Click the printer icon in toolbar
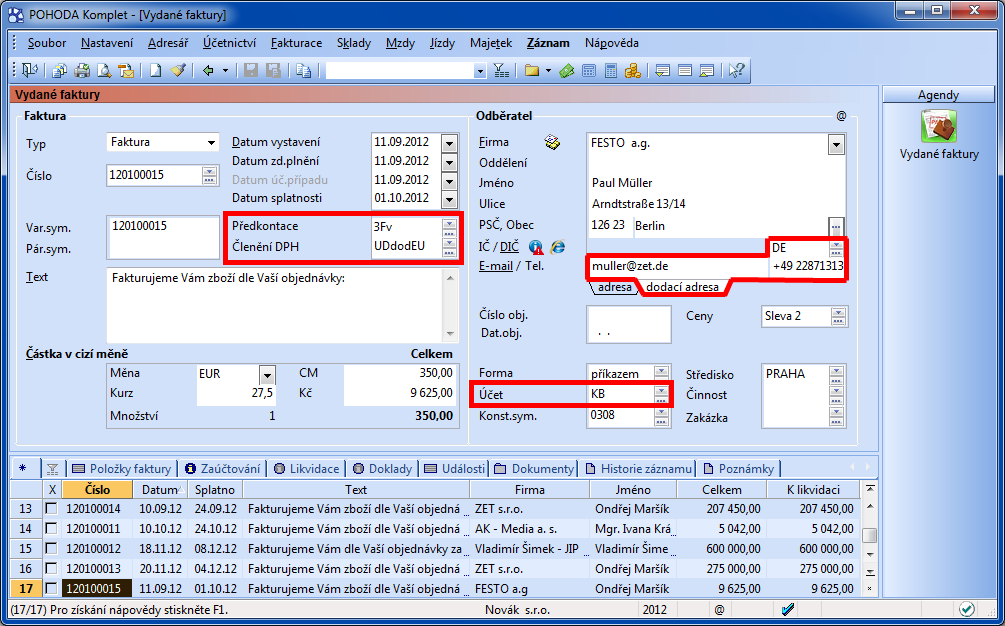1005x626 pixels. [x=82, y=70]
